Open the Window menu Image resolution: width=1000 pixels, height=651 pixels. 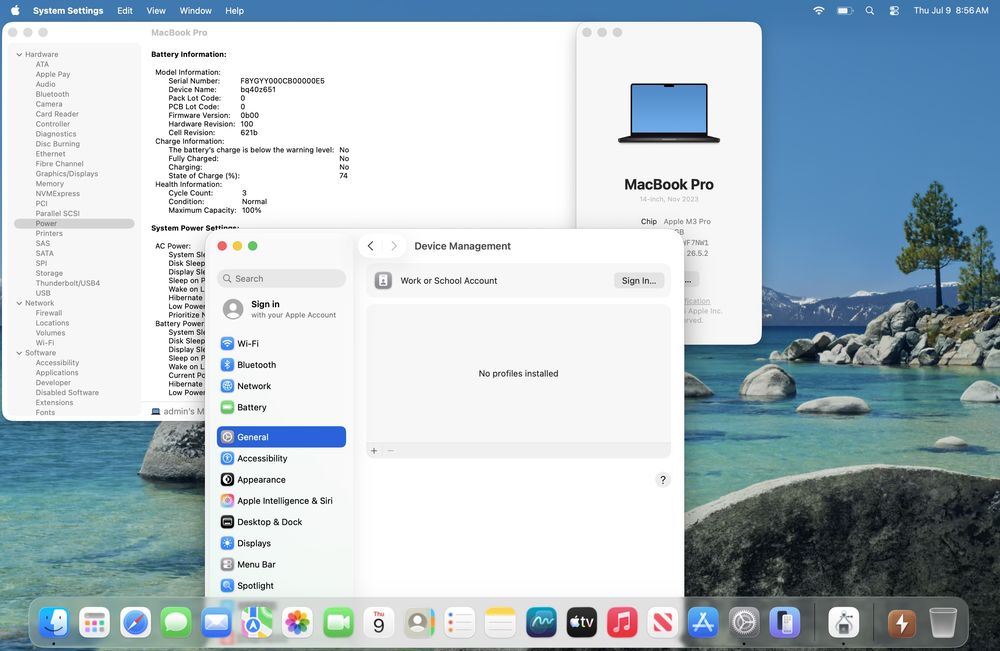click(x=195, y=11)
